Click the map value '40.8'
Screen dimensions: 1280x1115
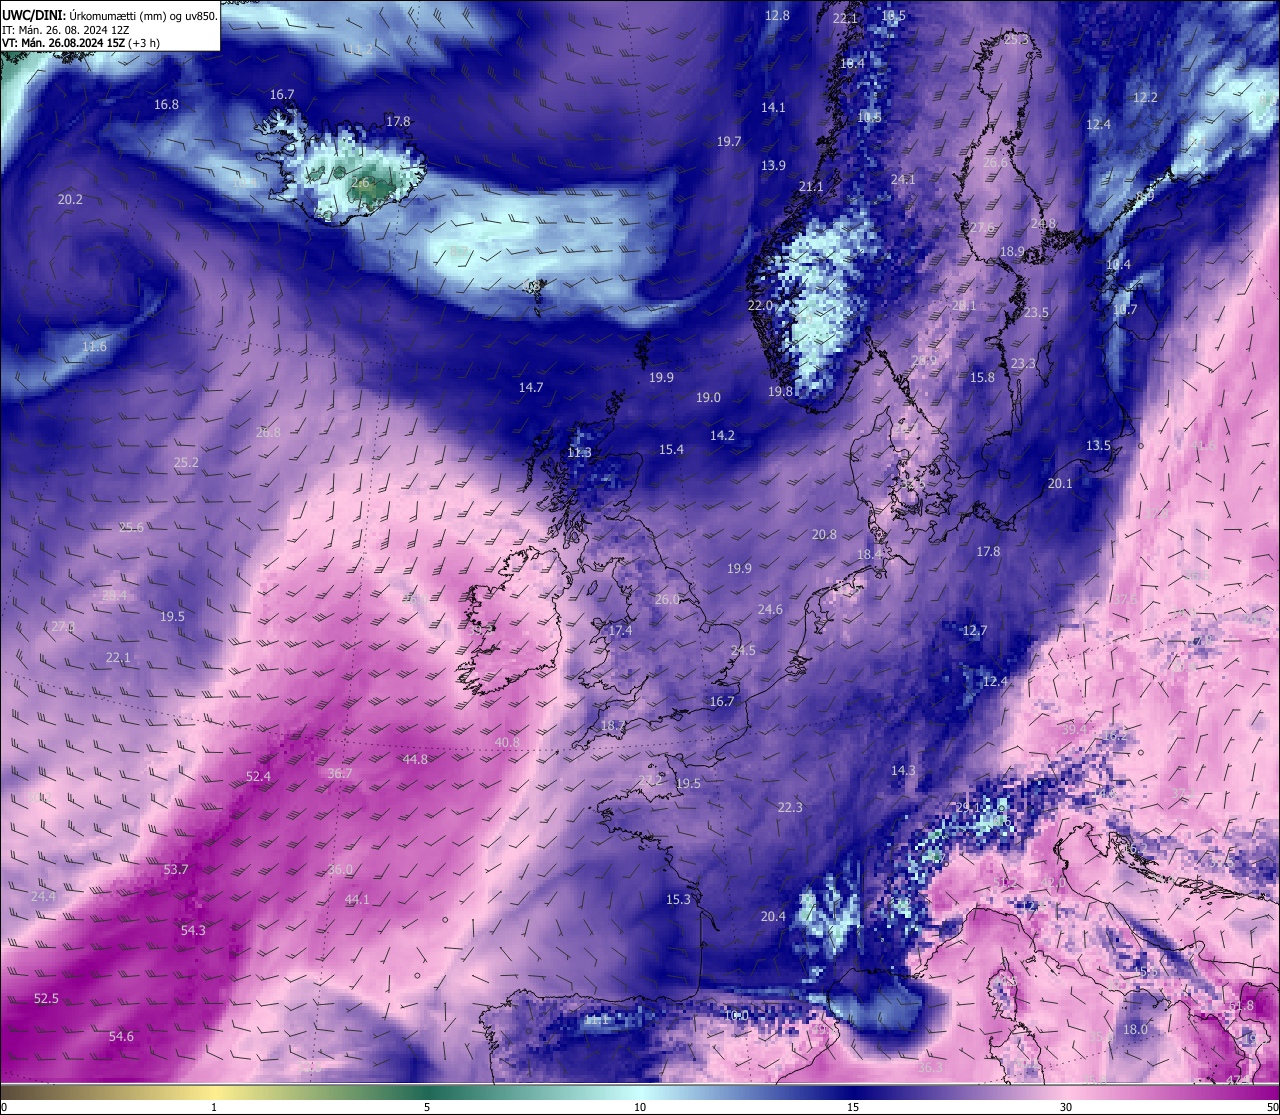tap(507, 743)
